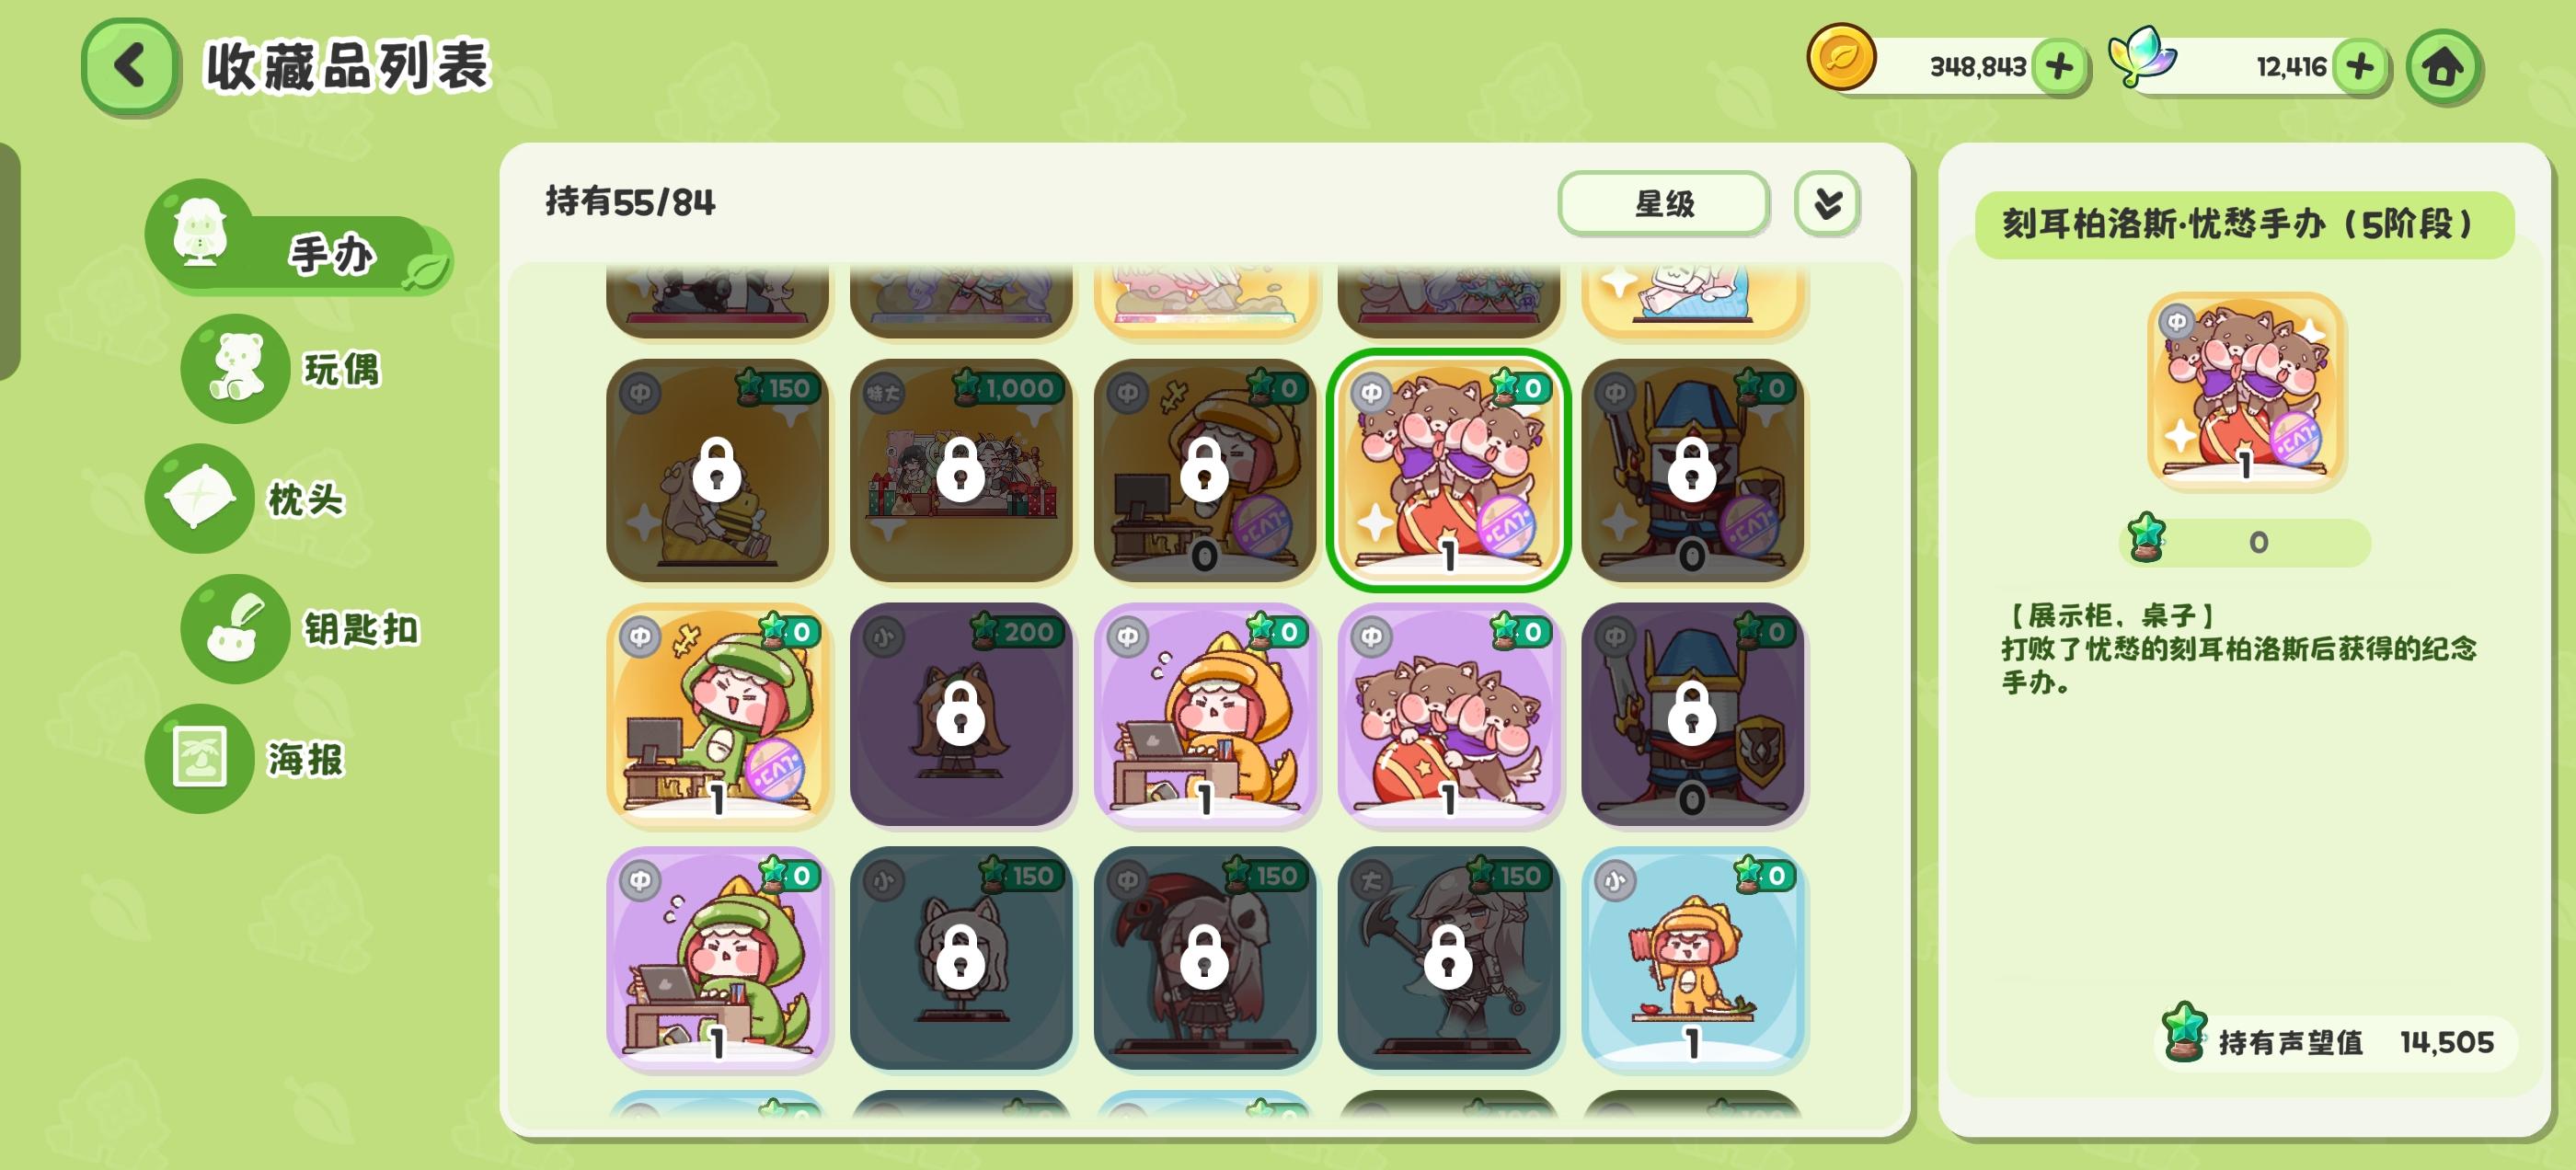Select the 枕头 pillow category
2576x1170 pixels.
tap(250, 498)
